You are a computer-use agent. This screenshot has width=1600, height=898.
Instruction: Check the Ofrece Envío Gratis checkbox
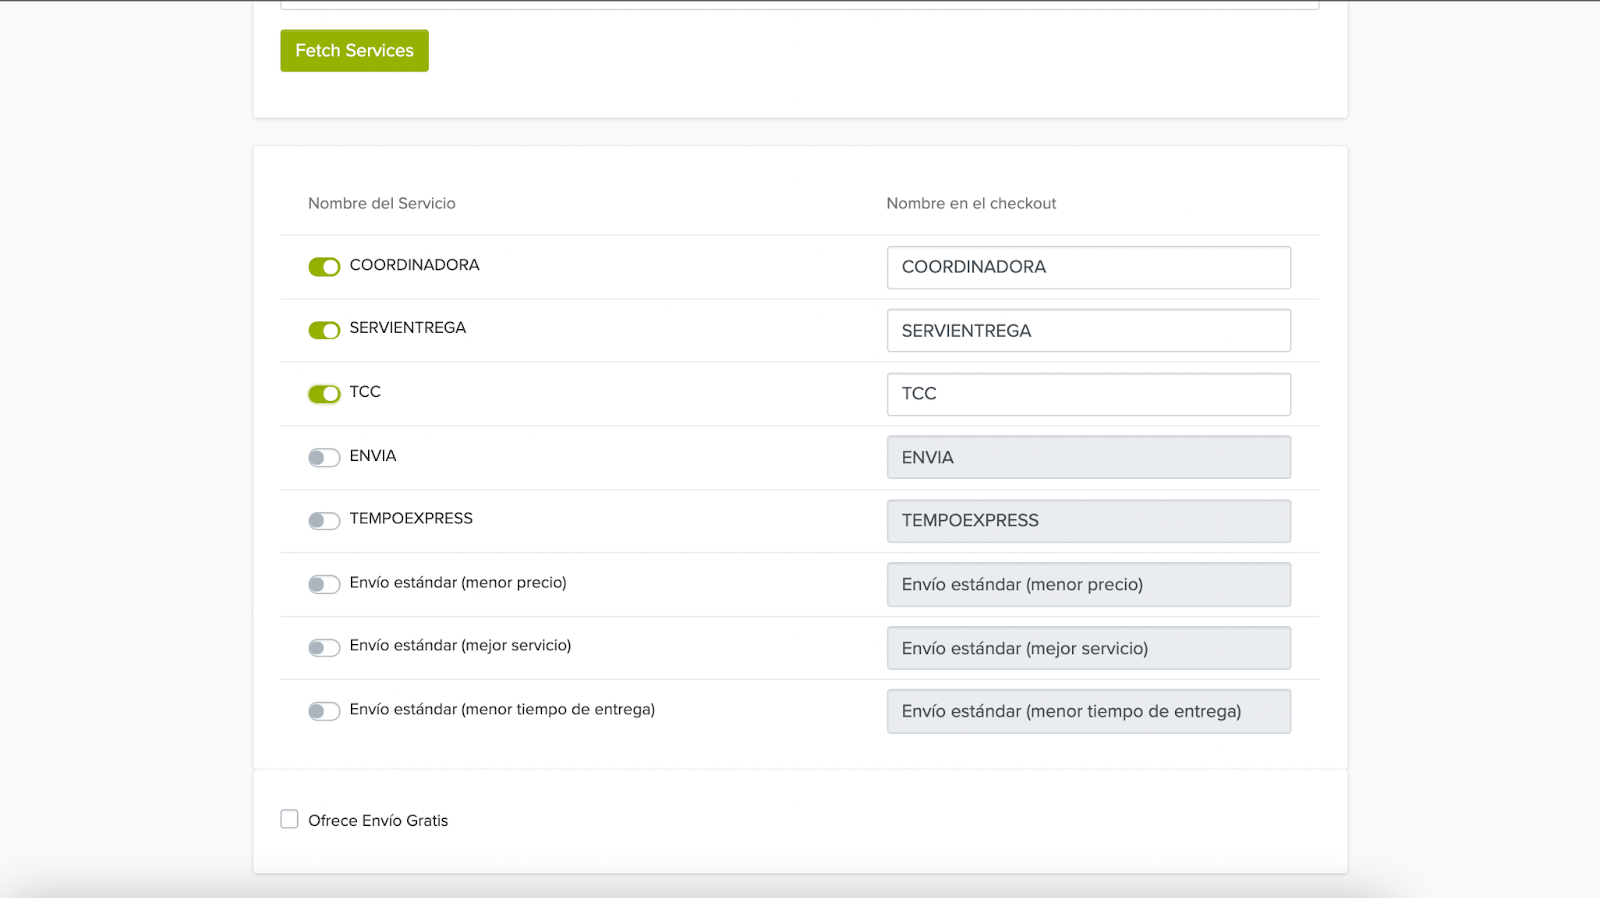pyautogui.click(x=290, y=820)
